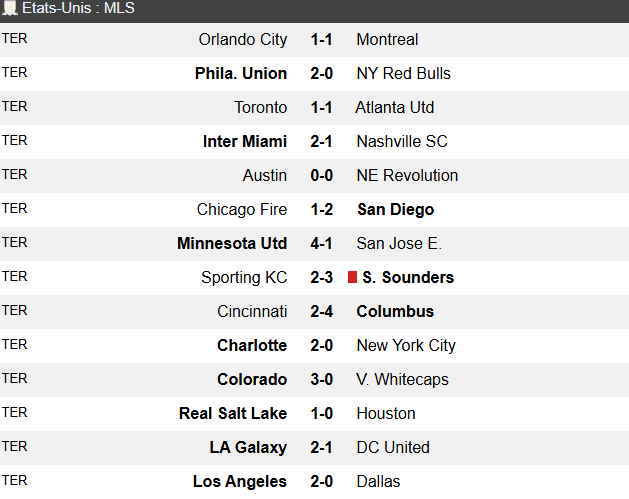Select the San Diego team name

(395, 210)
